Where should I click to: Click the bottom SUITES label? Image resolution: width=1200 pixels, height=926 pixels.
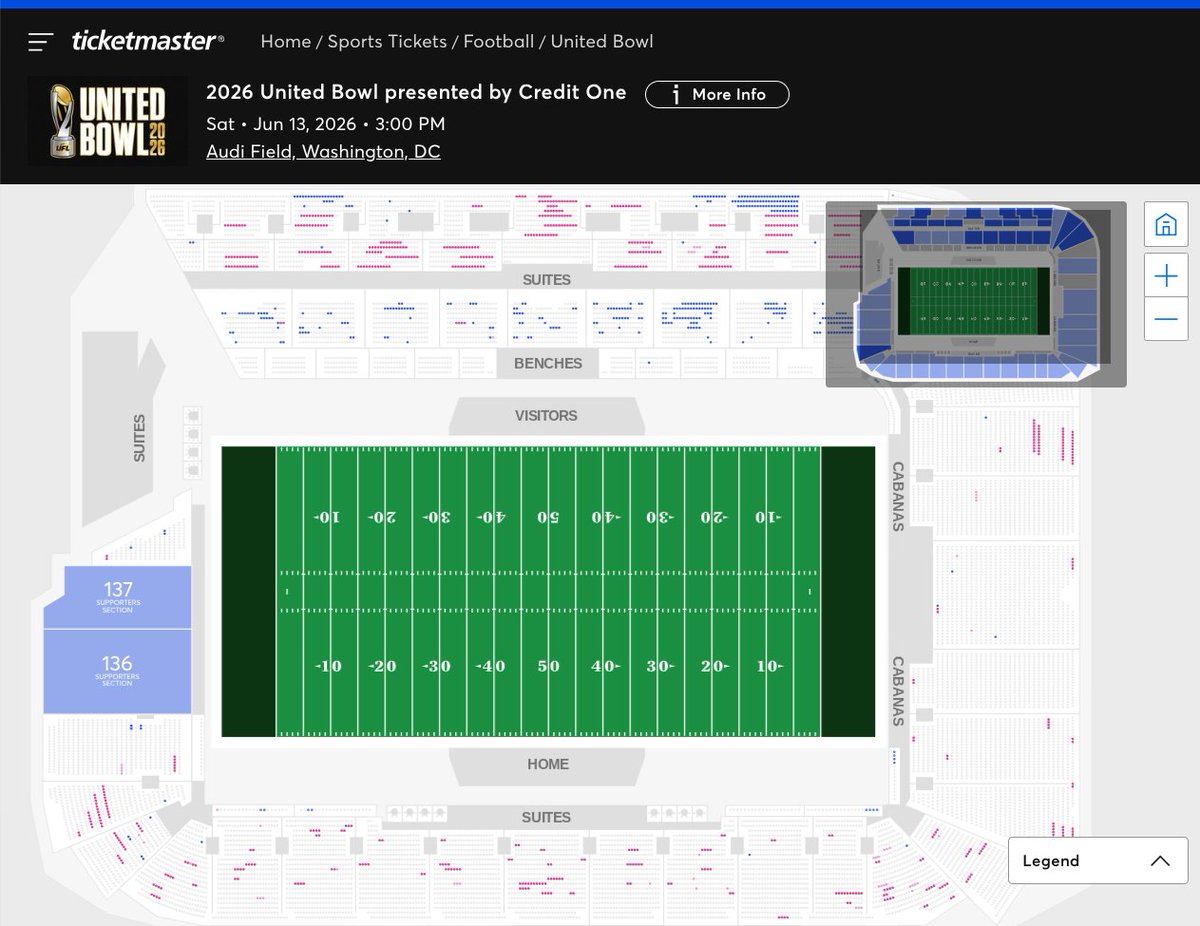(546, 817)
